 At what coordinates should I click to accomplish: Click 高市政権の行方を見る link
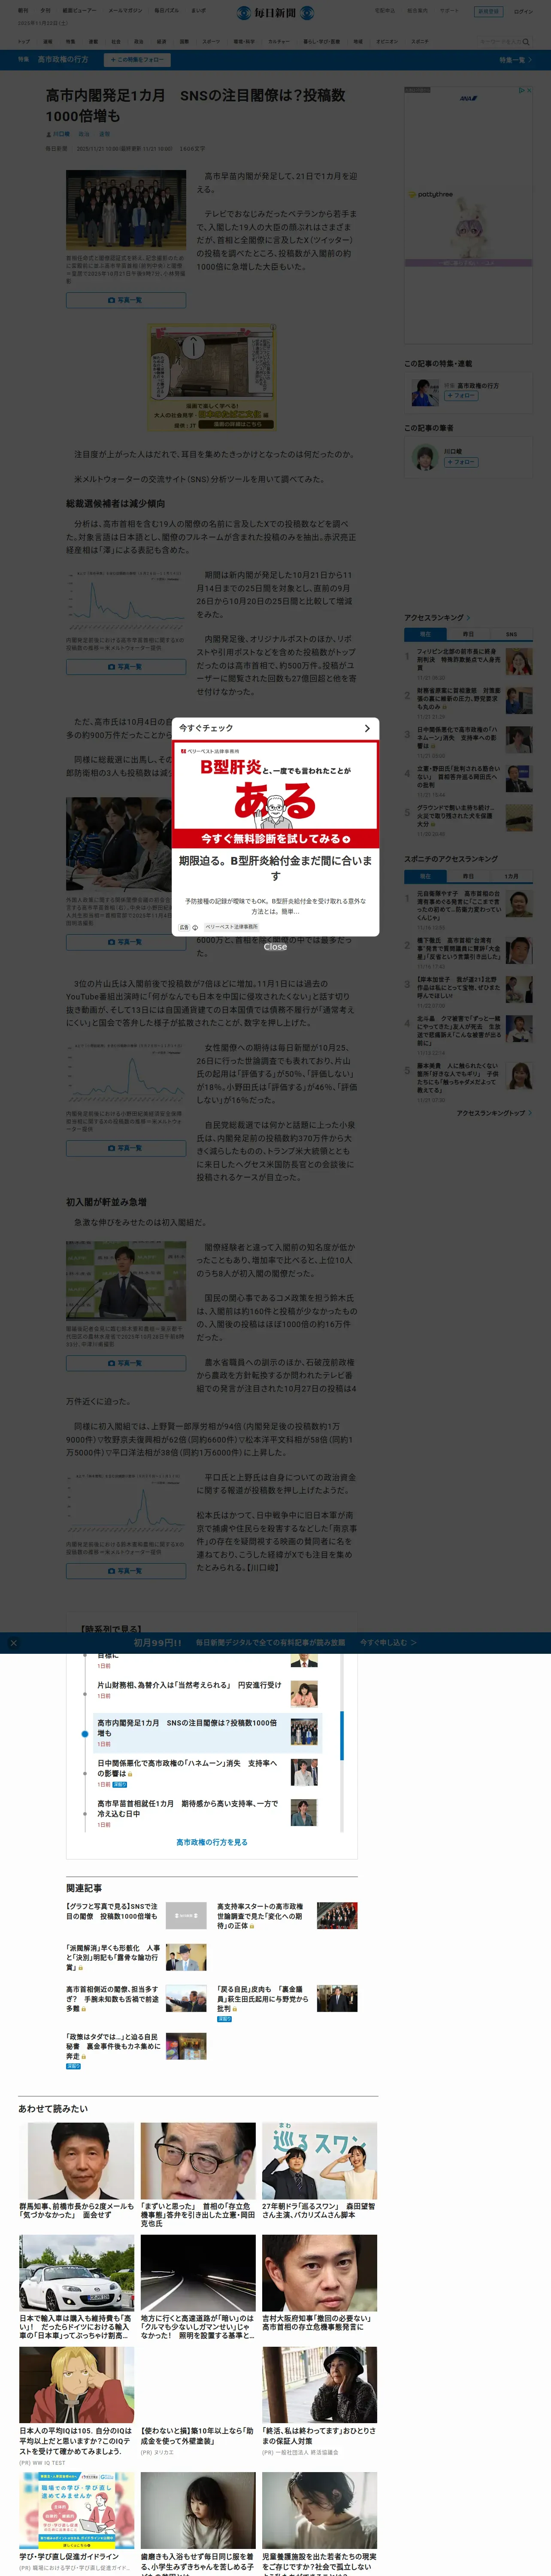pyautogui.click(x=212, y=1842)
